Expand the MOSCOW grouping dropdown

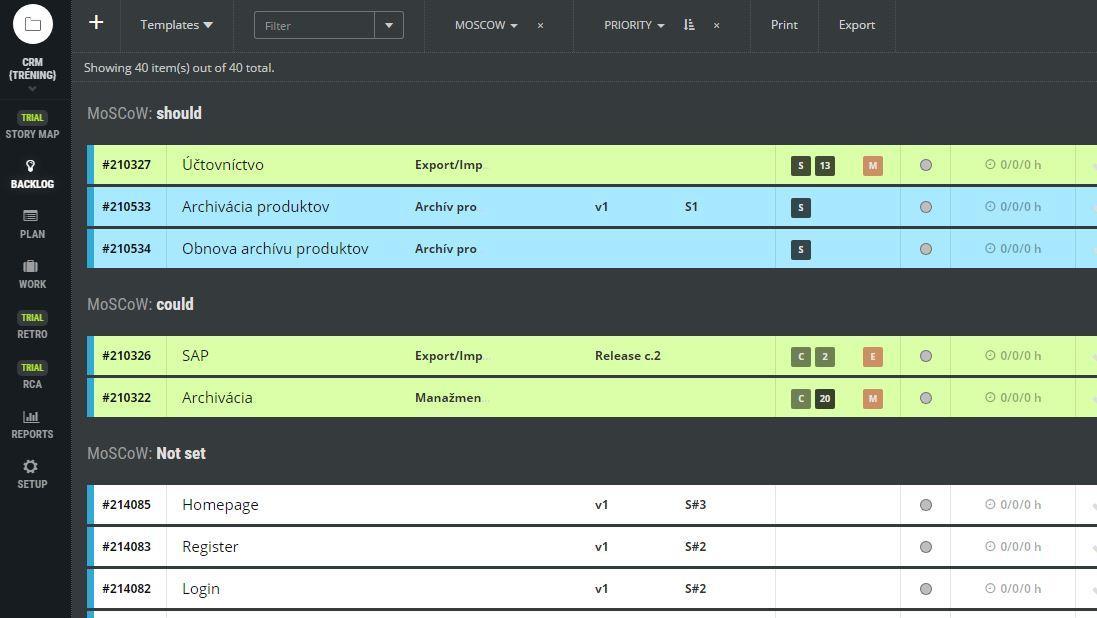(x=486, y=25)
